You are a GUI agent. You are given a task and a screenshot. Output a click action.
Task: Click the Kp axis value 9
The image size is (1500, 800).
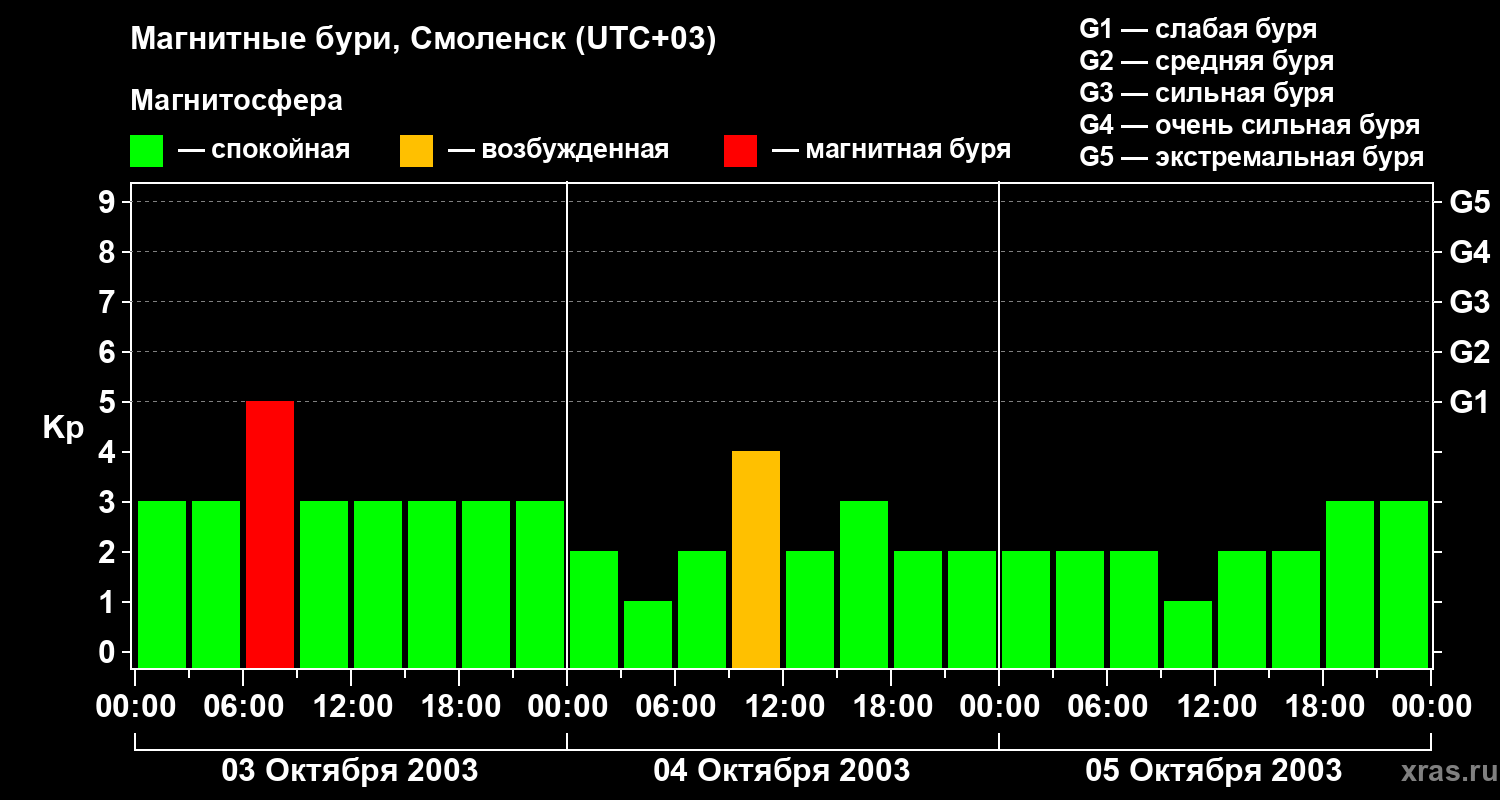(109, 202)
